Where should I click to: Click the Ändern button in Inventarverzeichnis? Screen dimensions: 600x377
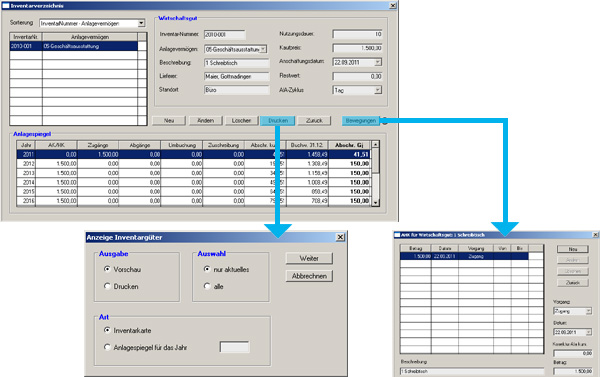click(x=205, y=121)
